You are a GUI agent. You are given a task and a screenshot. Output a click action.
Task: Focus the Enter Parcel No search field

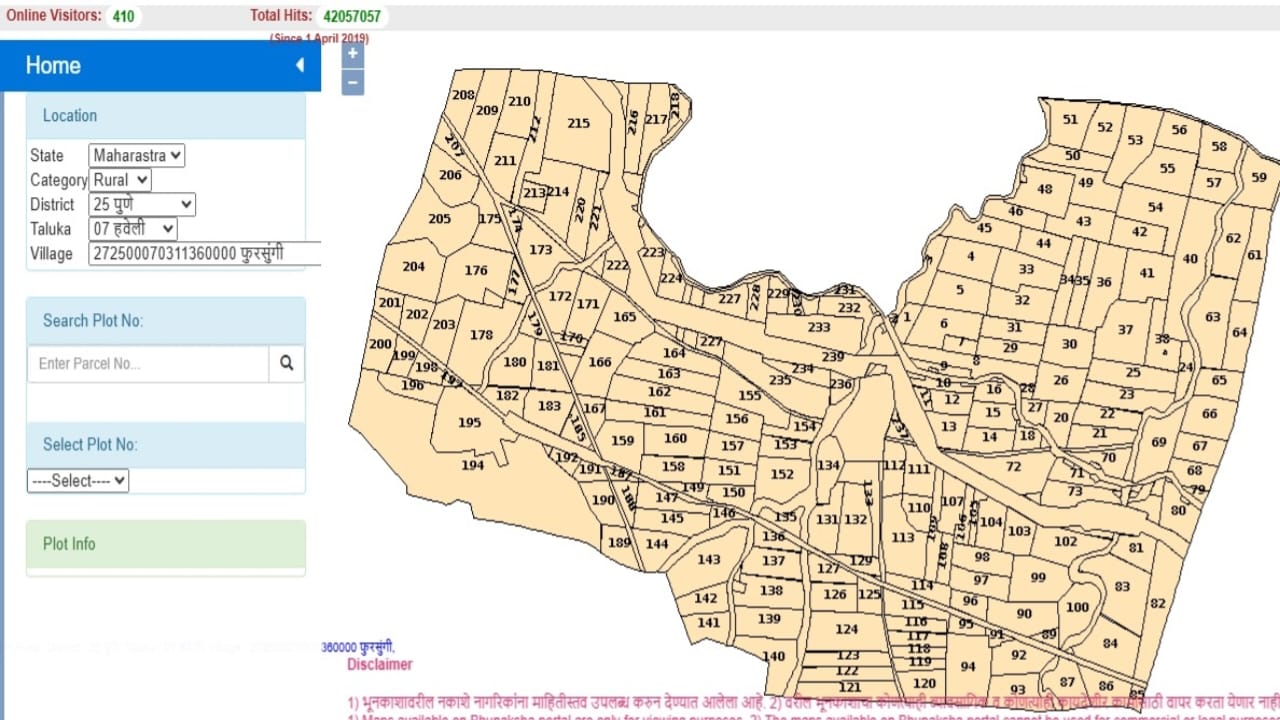pos(148,364)
